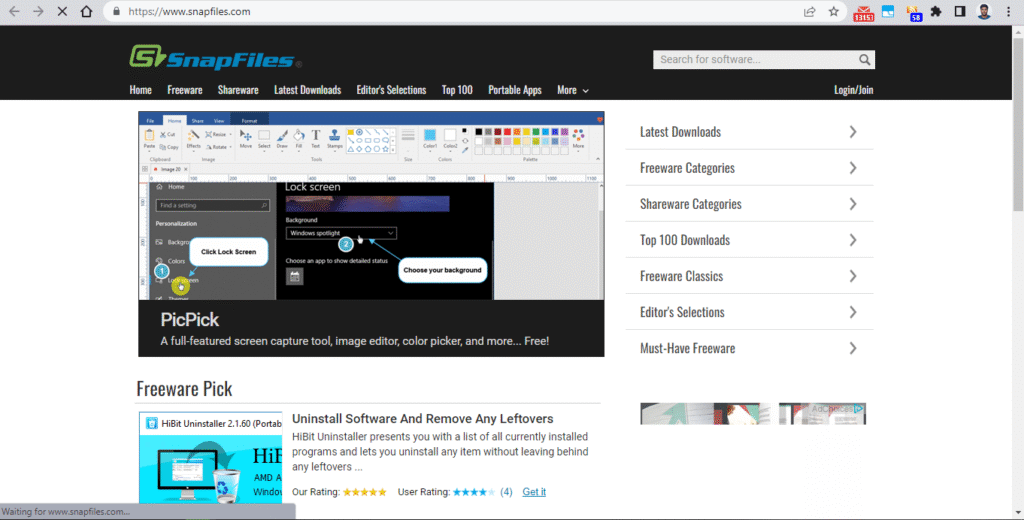Open Editor's Selections in the top navigation
Screen dimensions: 1024x520
pyautogui.click(x=391, y=90)
